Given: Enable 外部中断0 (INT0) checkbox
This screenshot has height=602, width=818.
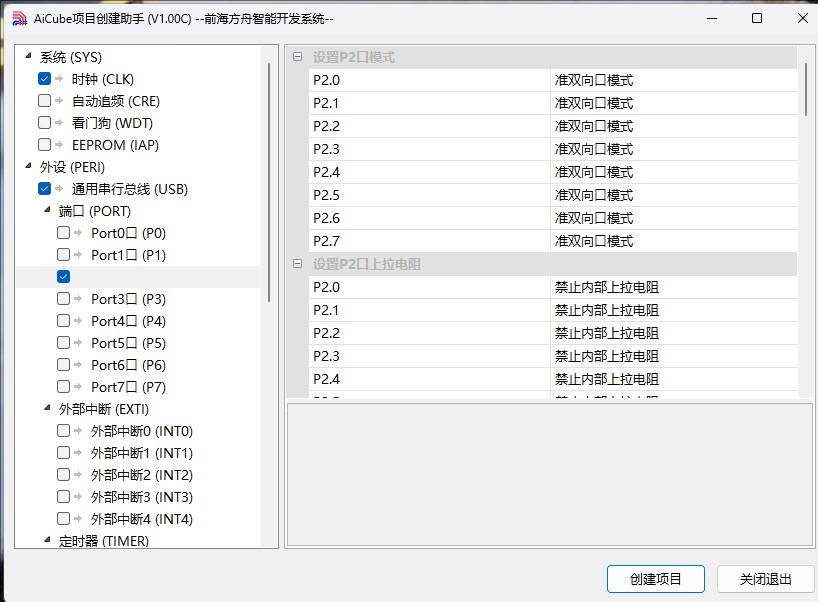Looking at the screenshot, I should point(64,430).
